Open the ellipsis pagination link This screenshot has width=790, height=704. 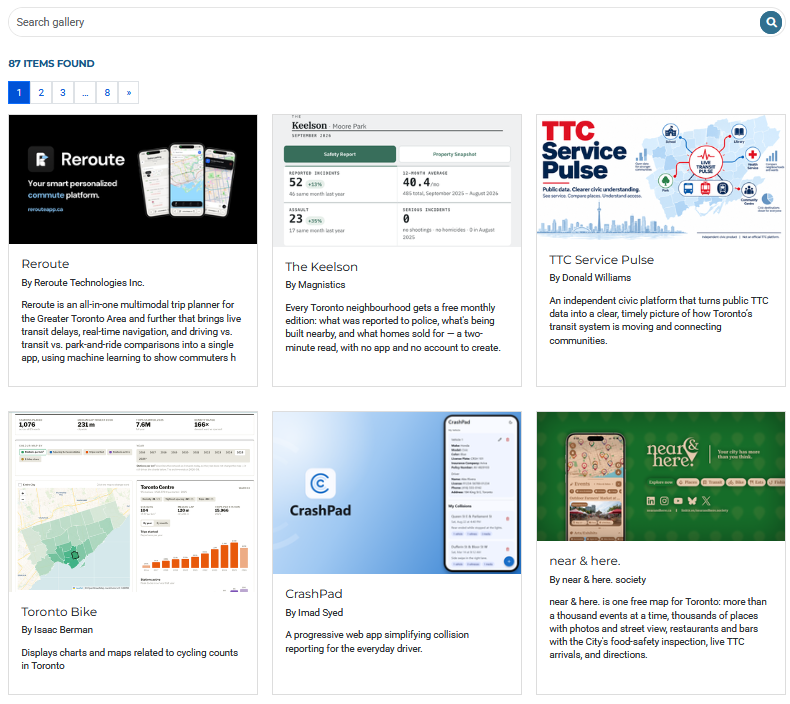[x=85, y=93]
